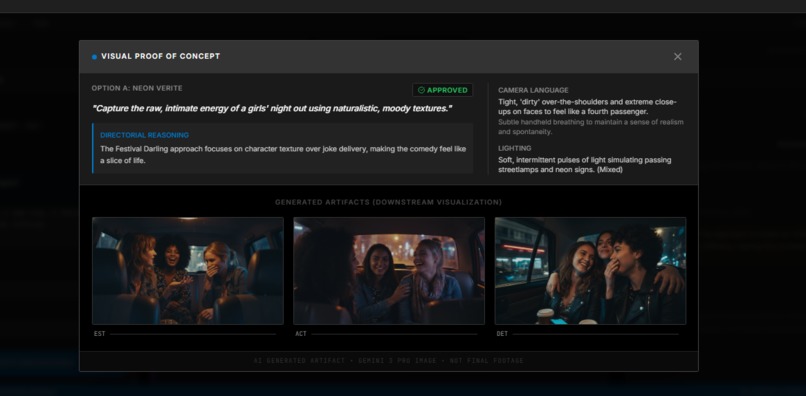Click the 'Subtle handheld breathing' note
The height and width of the screenshot is (396, 806).
tap(591, 127)
